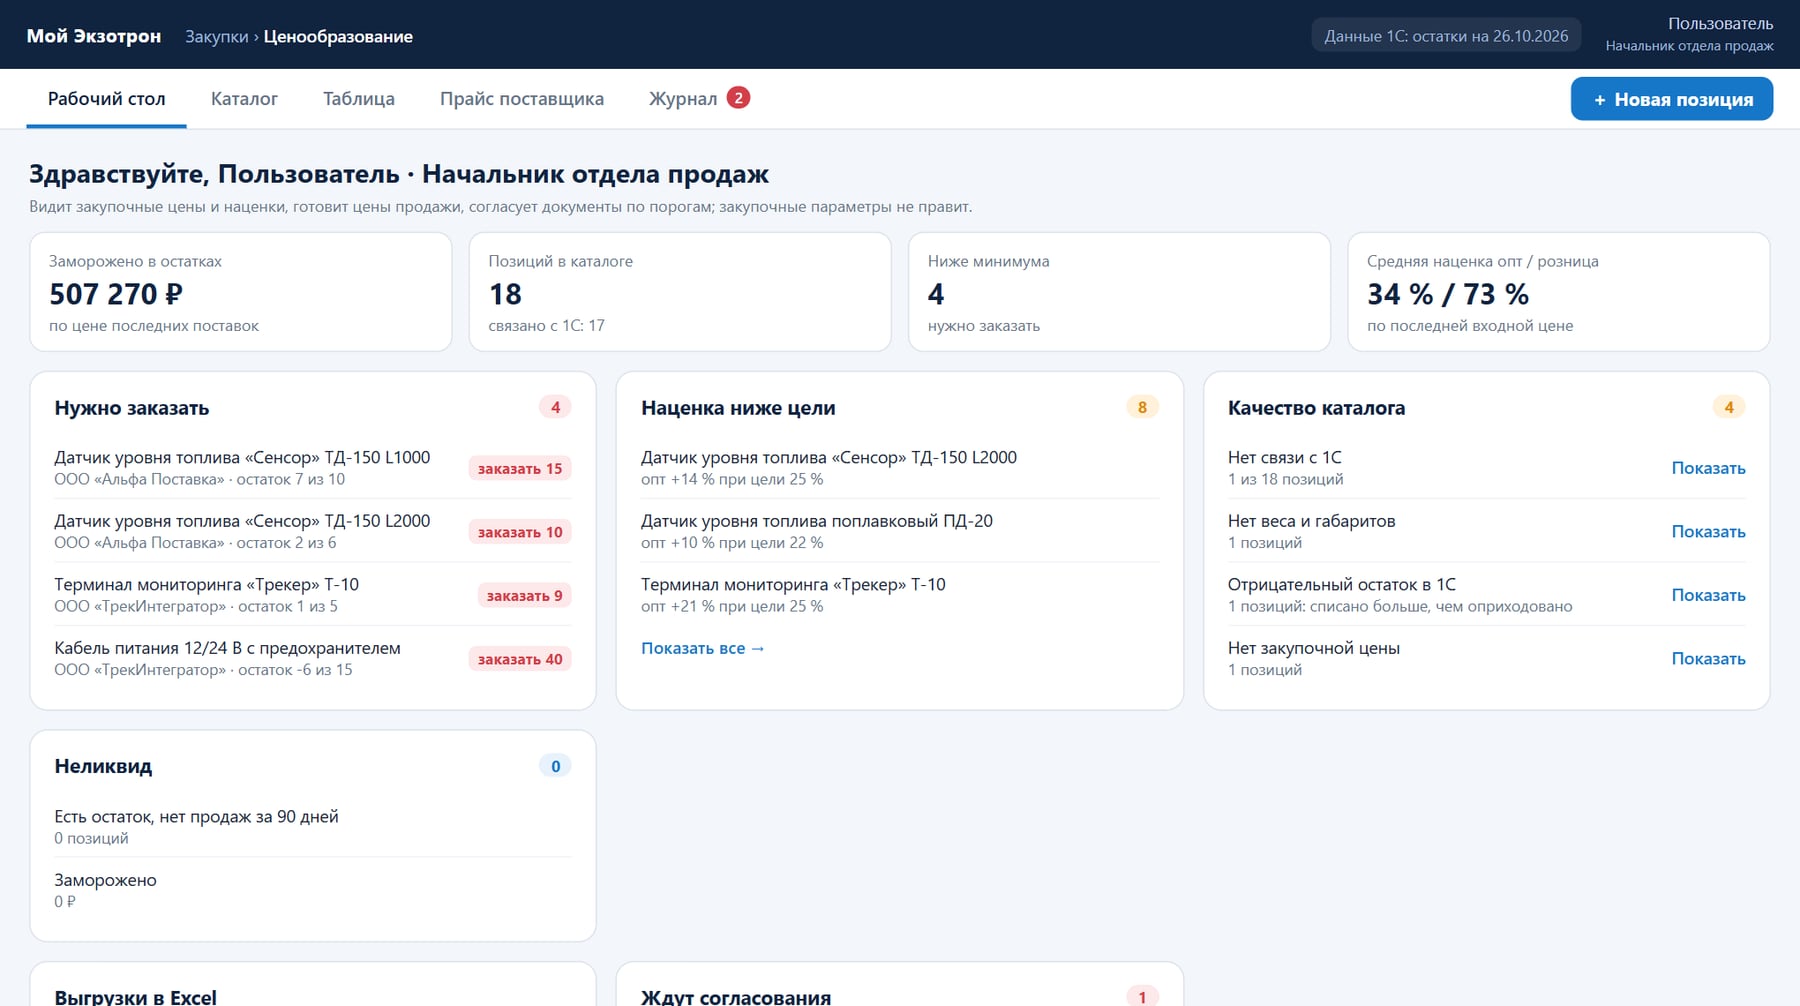The image size is (1800, 1006).
Task: Click the red badge 2 next to Журнал
Action: (x=738, y=98)
